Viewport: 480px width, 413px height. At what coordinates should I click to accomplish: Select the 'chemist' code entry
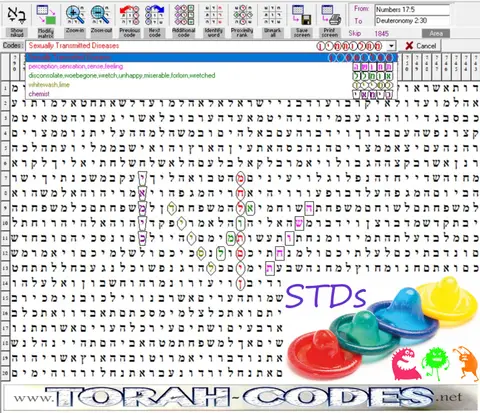coord(211,94)
